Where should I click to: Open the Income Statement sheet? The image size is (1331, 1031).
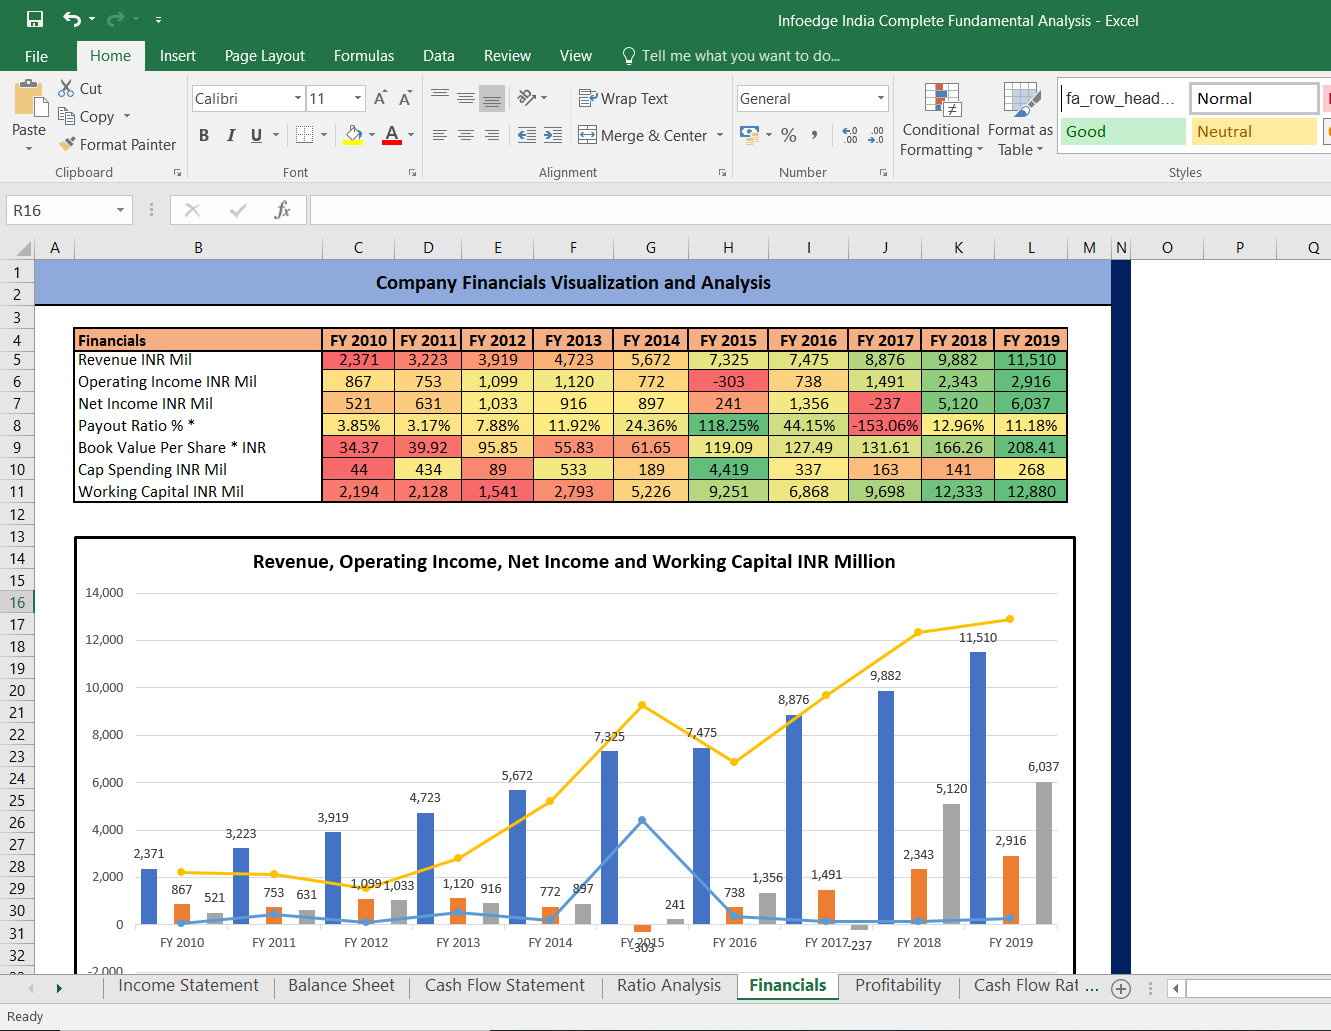click(x=188, y=986)
